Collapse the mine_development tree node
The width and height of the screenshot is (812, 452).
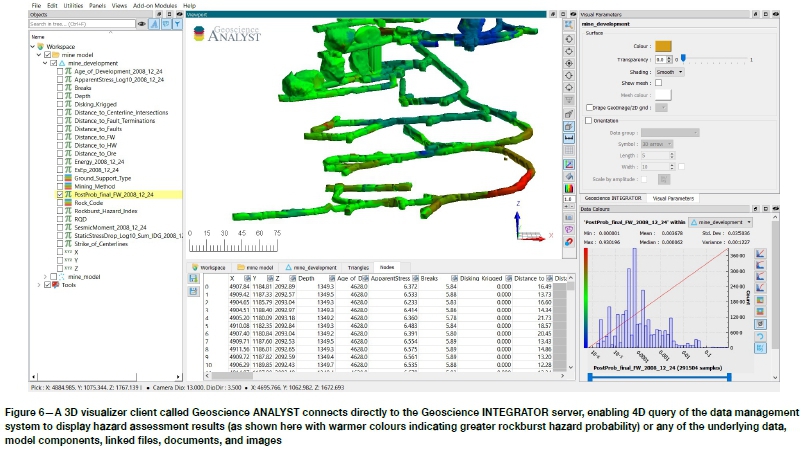[46, 62]
